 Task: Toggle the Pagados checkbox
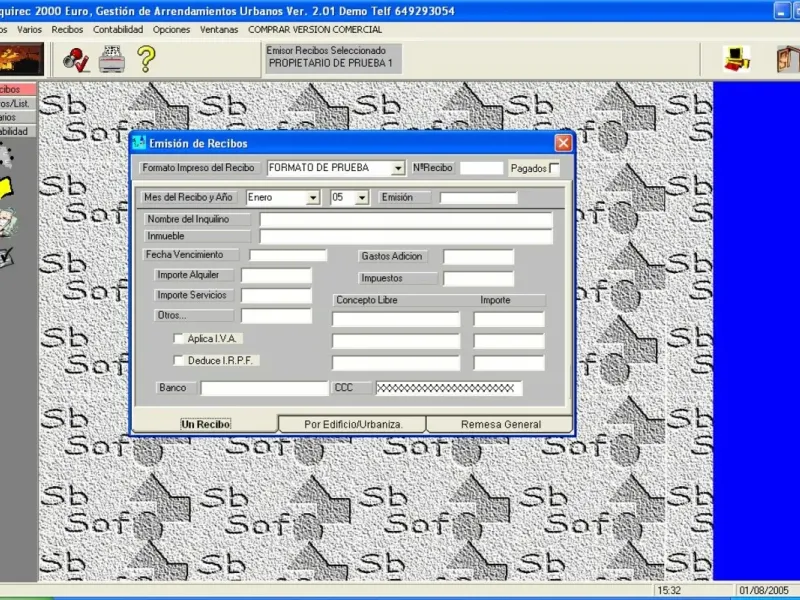[x=554, y=168]
